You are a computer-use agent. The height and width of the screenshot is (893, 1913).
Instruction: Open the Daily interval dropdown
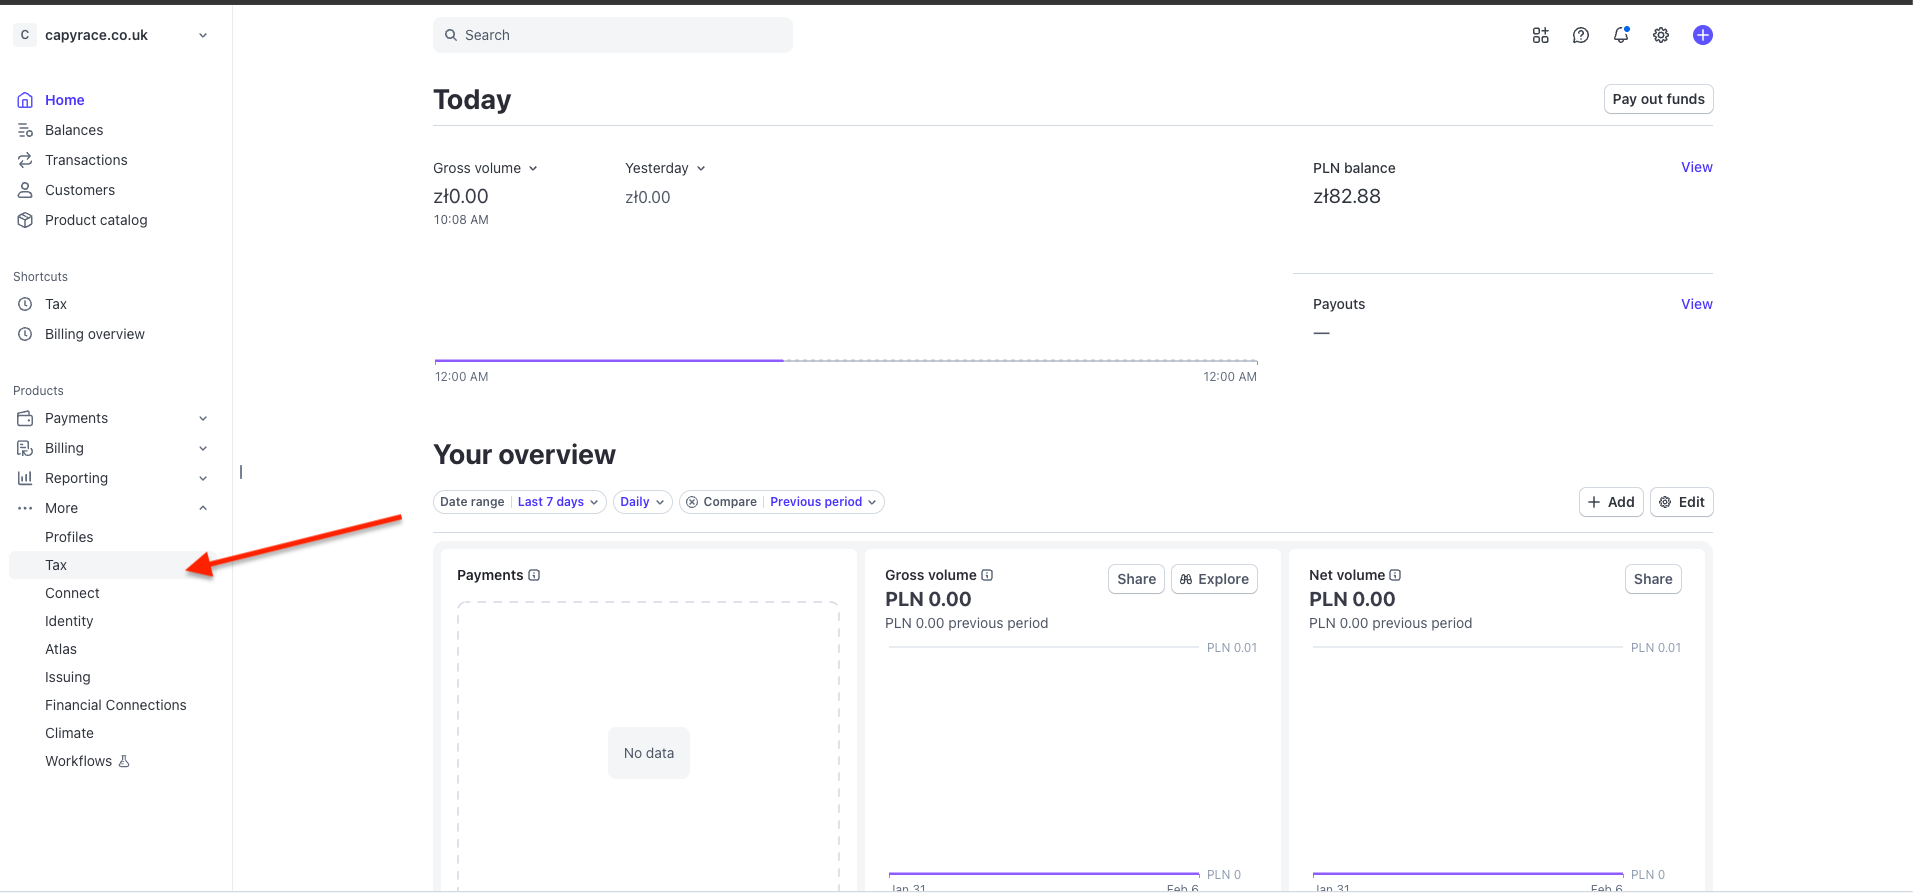[x=642, y=502]
